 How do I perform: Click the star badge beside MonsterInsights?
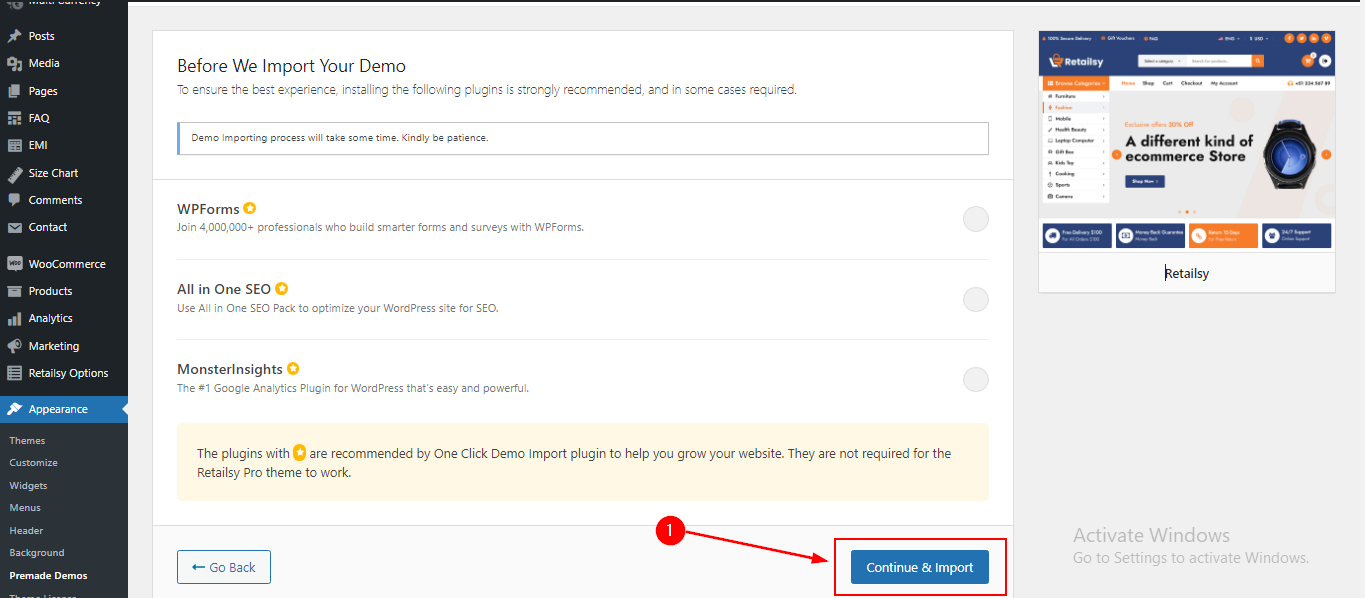[x=293, y=368]
